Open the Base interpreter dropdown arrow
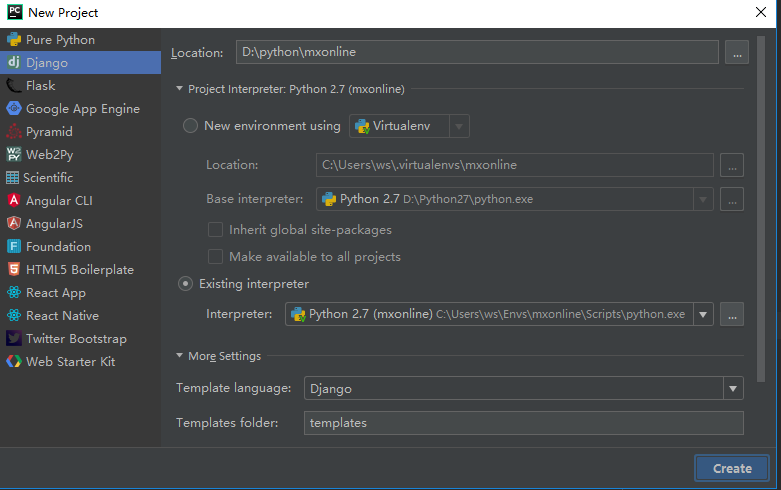781x490 pixels. tap(703, 199)
